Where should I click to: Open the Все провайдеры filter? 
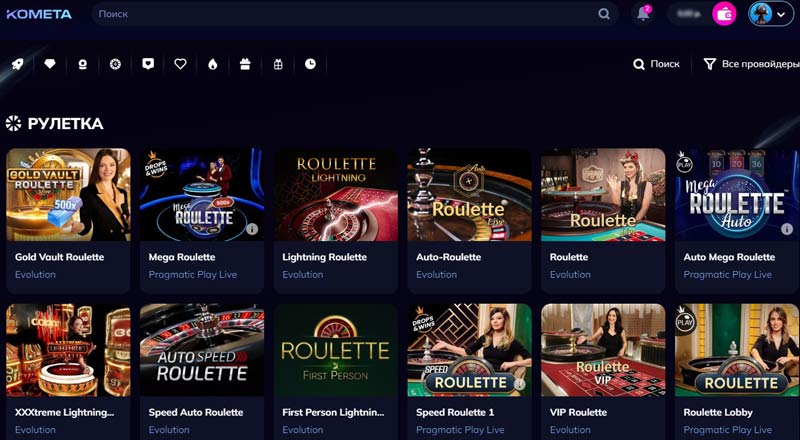pyautogui.click(x=751, y=64)
